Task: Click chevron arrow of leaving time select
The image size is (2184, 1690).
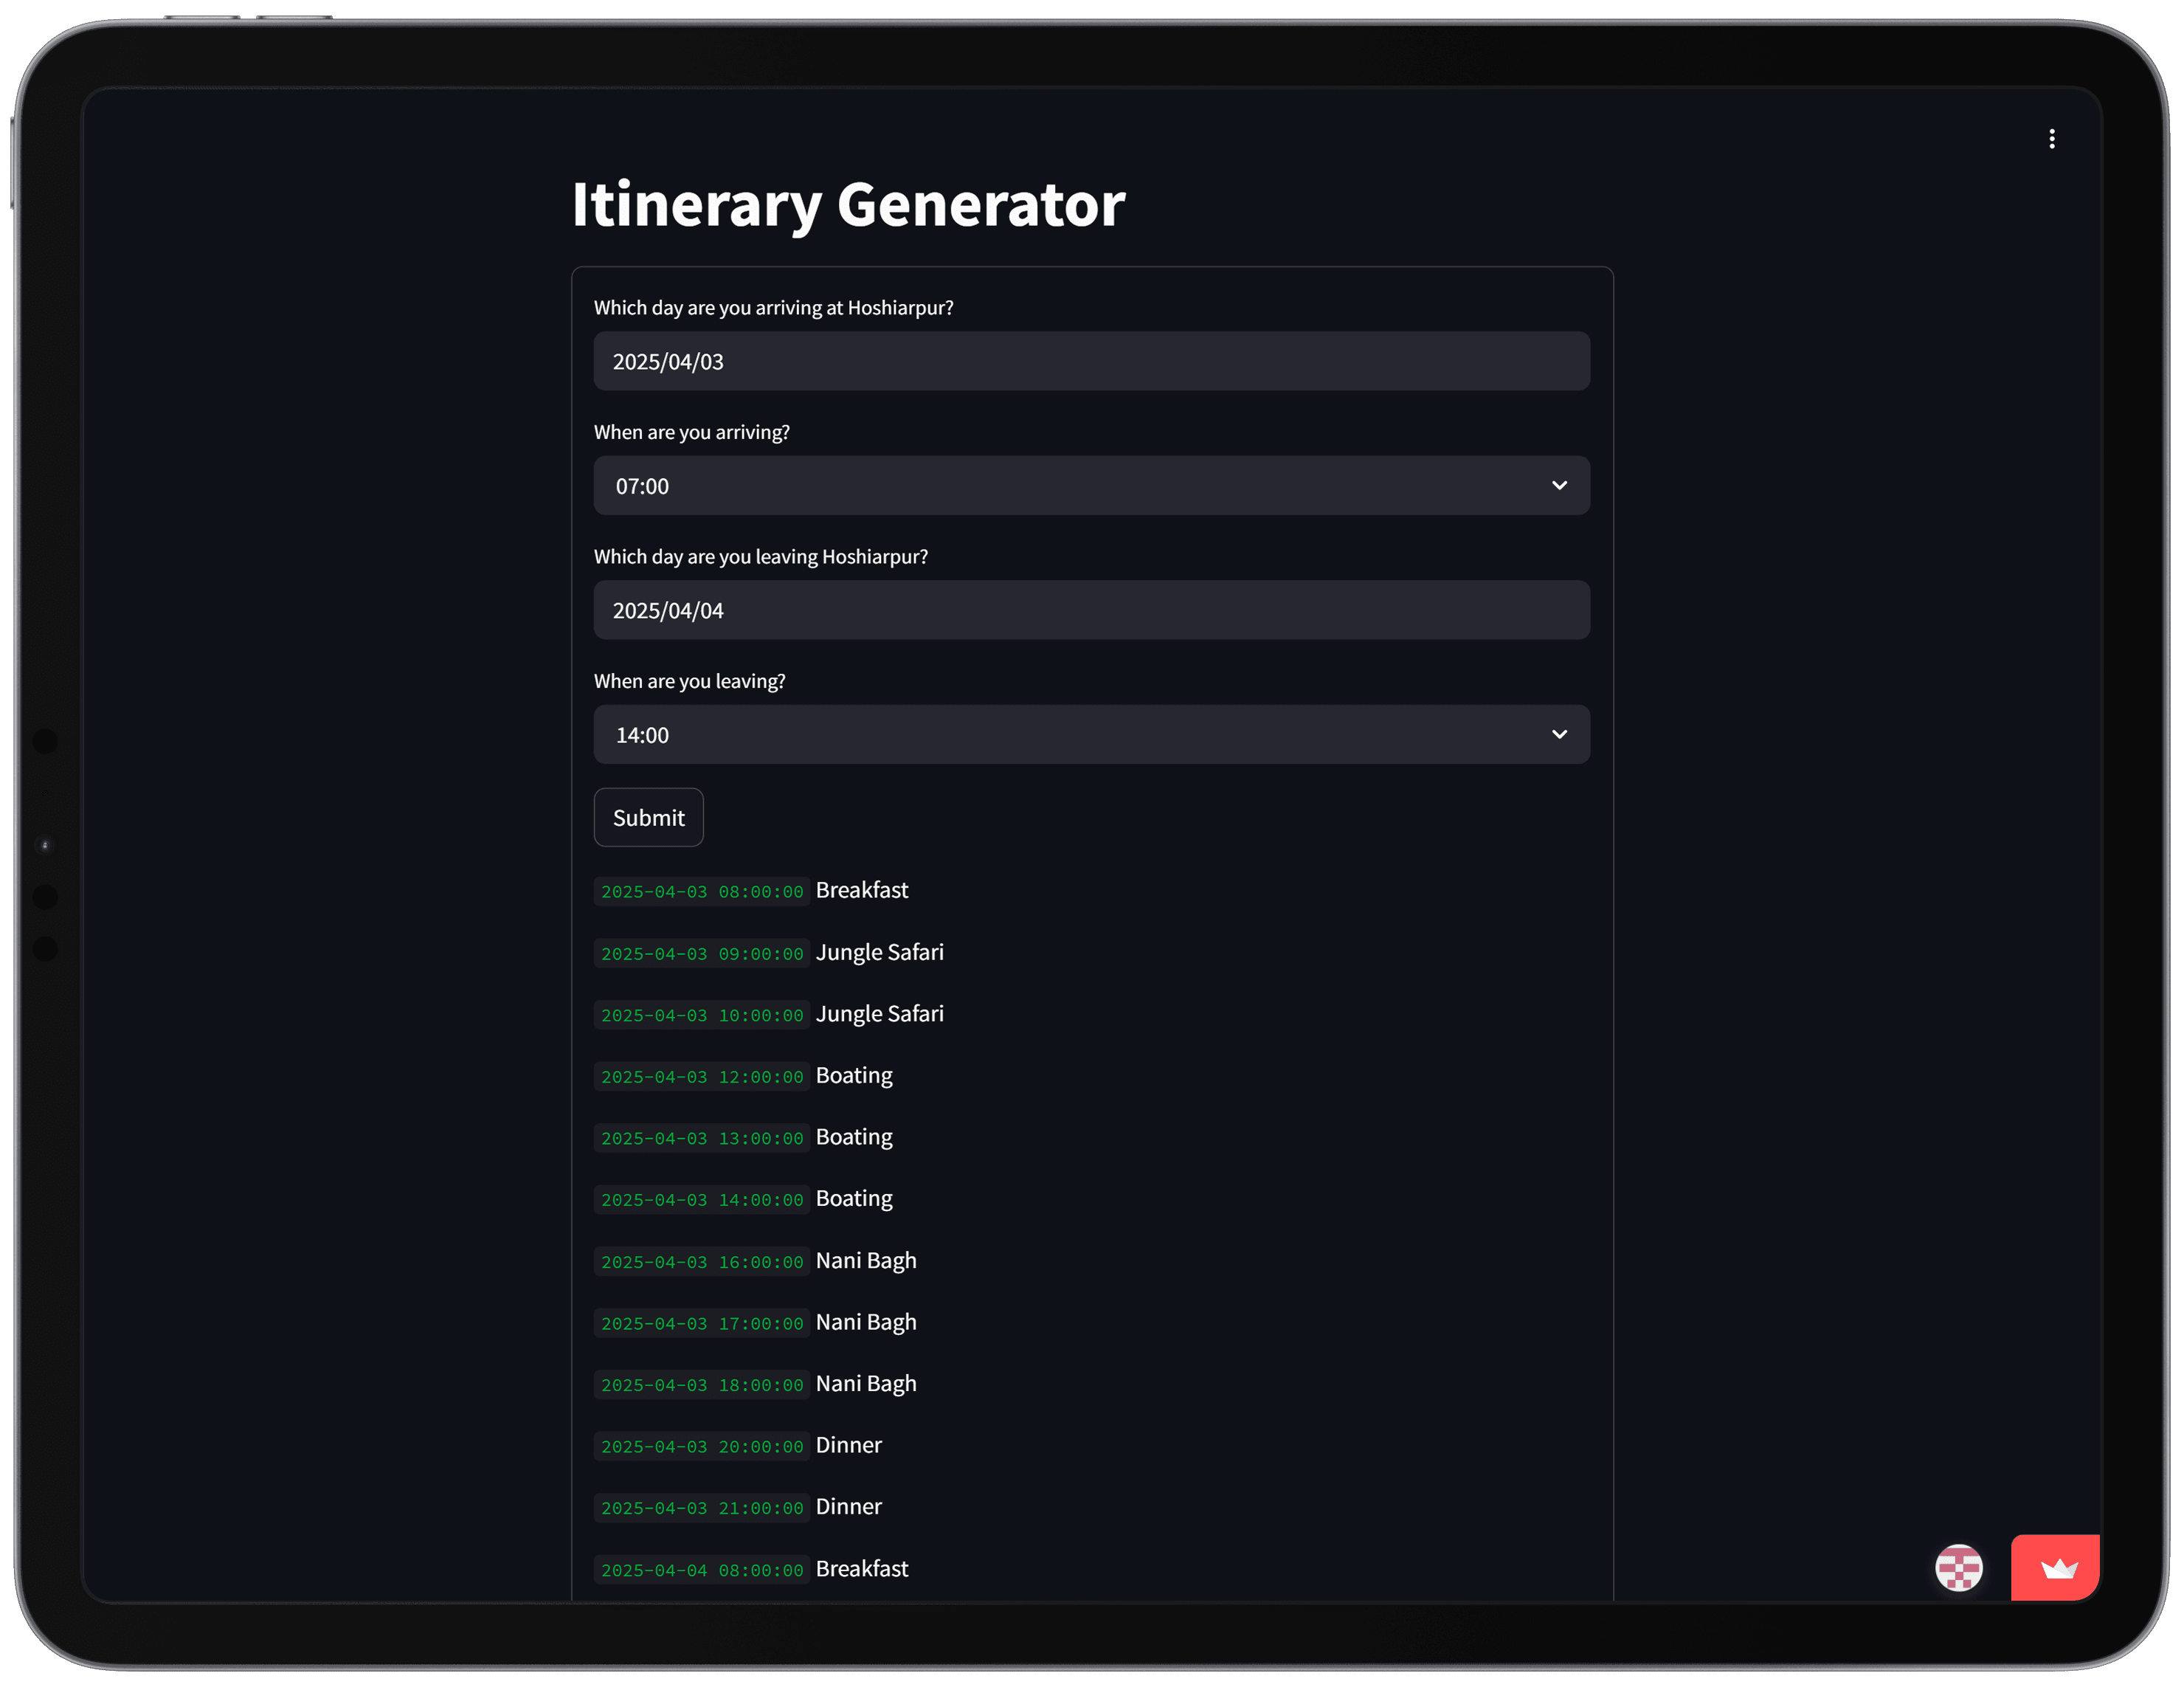Action: click(x=1558, y=735)
